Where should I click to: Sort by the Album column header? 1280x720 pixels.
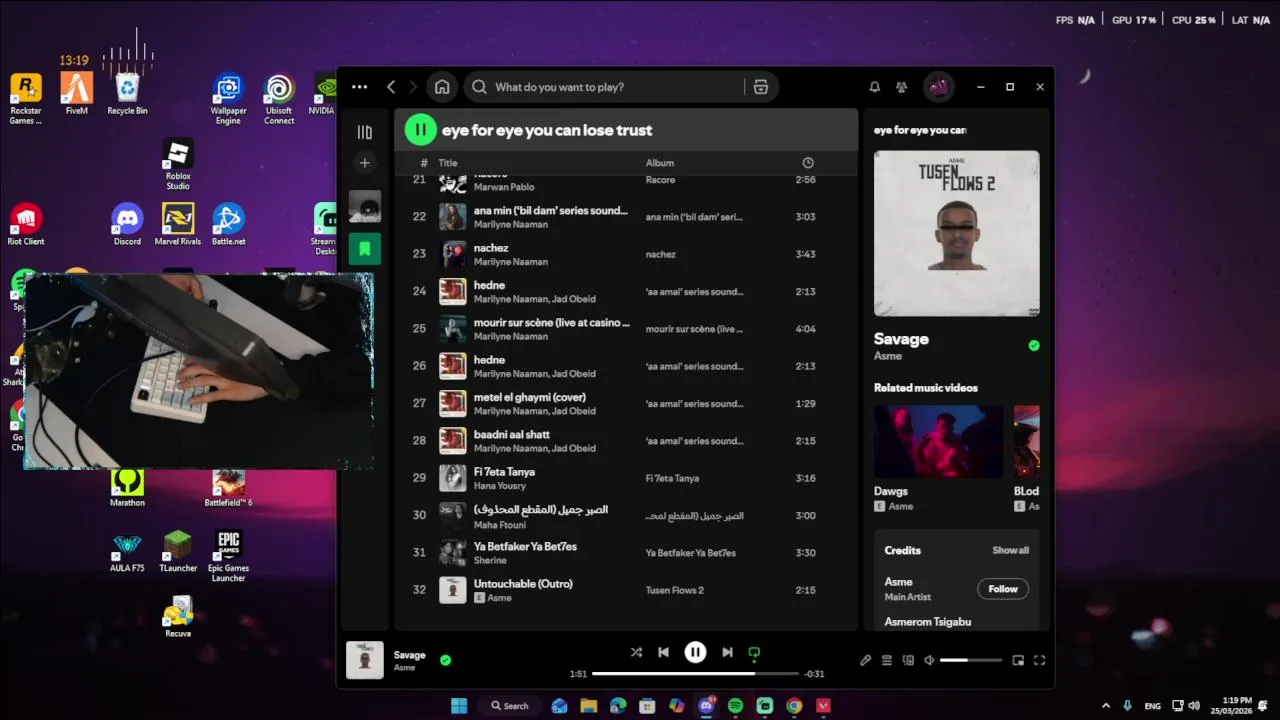[660, 163]
